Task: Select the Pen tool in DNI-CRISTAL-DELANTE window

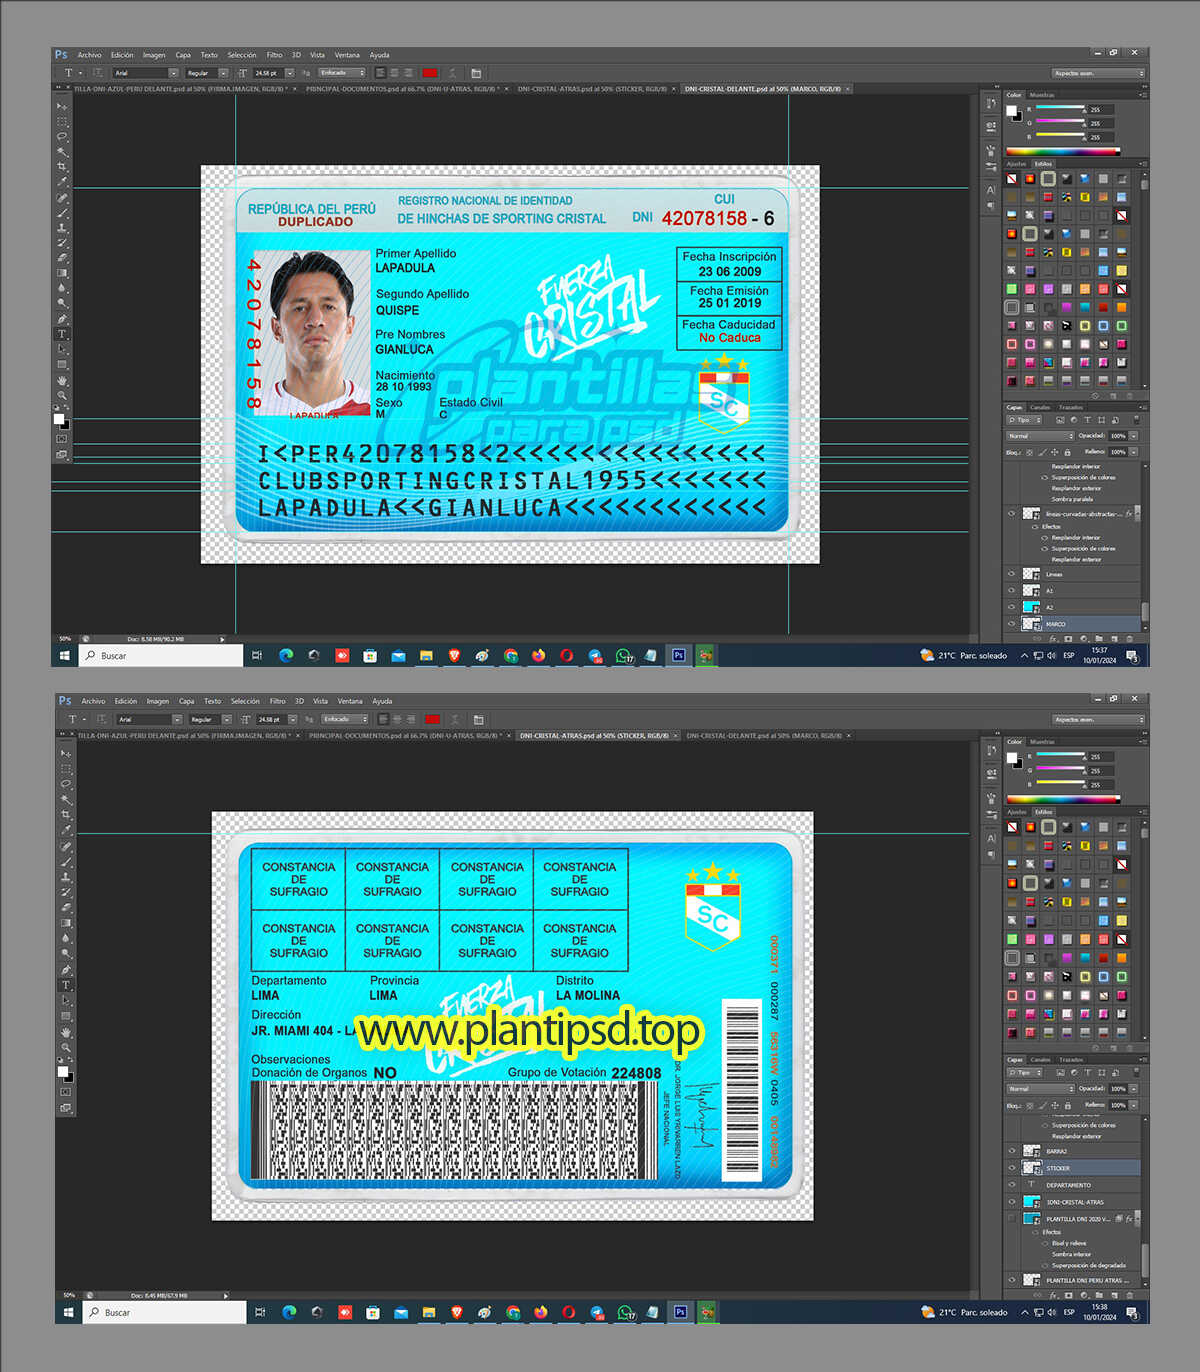Action: (x=62, y=319)
